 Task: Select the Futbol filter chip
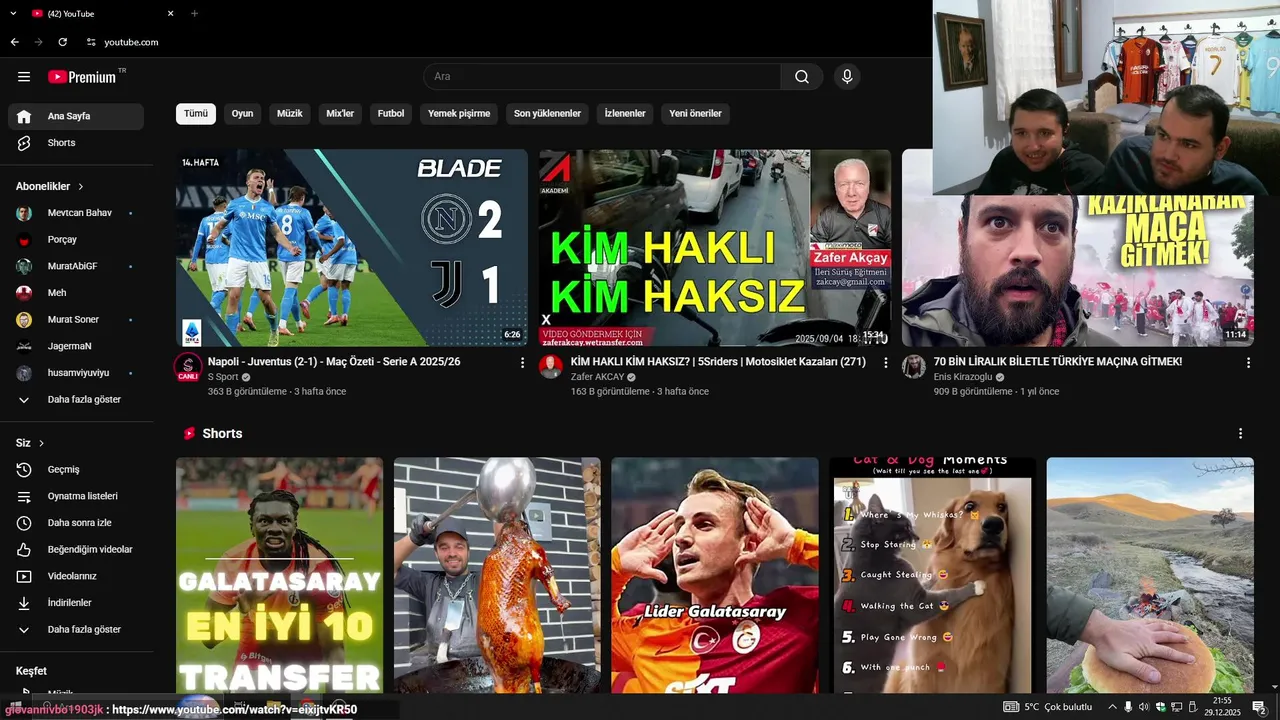click(x=391, y=114)
